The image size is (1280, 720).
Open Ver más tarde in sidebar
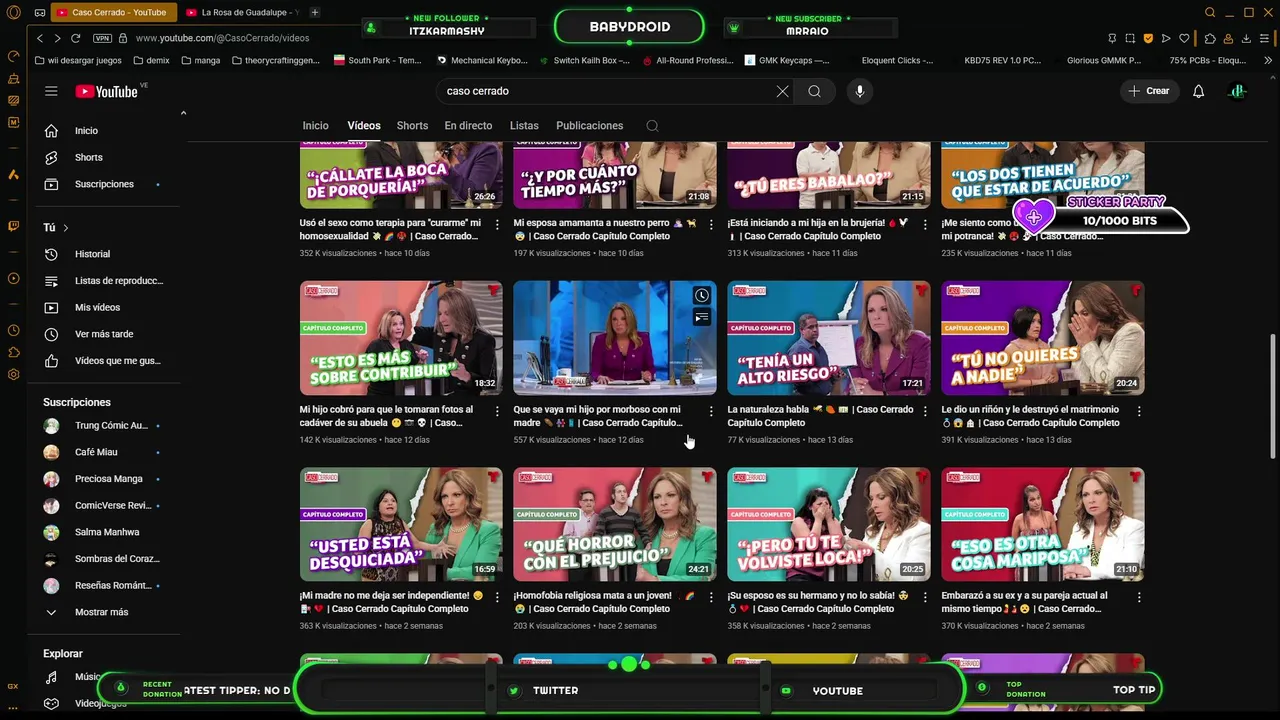coord(104,334)
